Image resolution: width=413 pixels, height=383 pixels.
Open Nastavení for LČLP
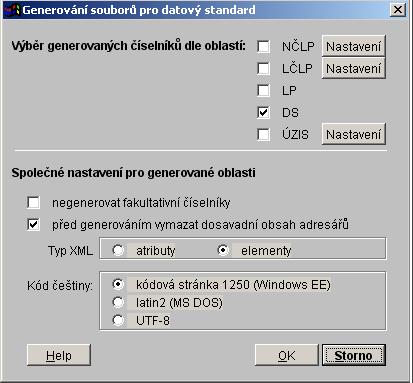354,68
